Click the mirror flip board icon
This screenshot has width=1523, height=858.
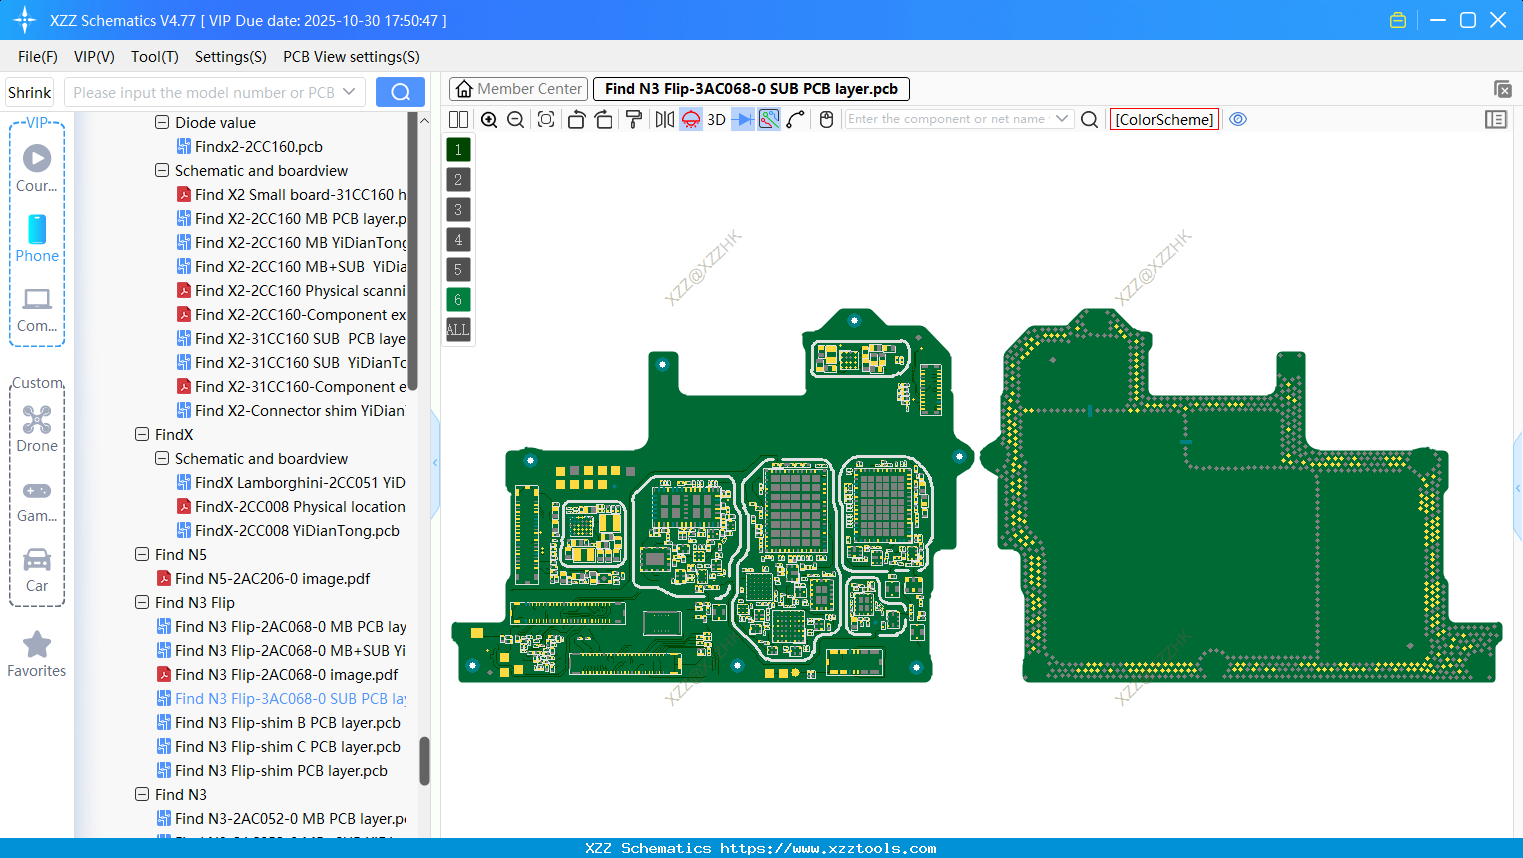[664, 120]
